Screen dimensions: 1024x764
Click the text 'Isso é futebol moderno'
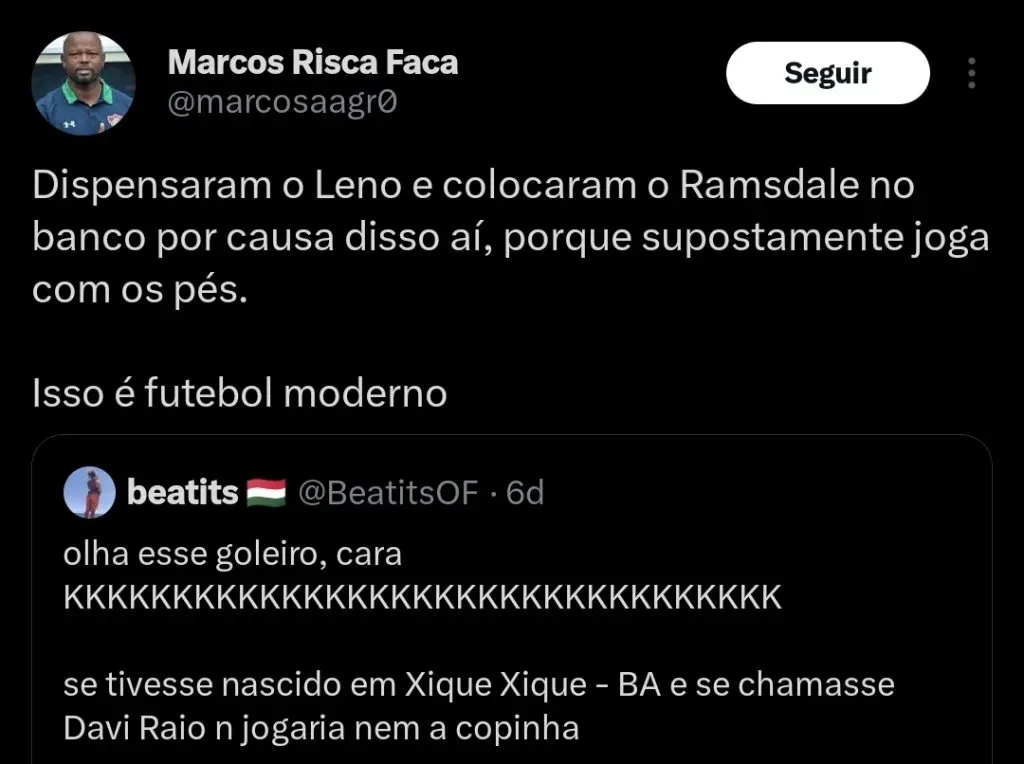click(x=239, y=393)
